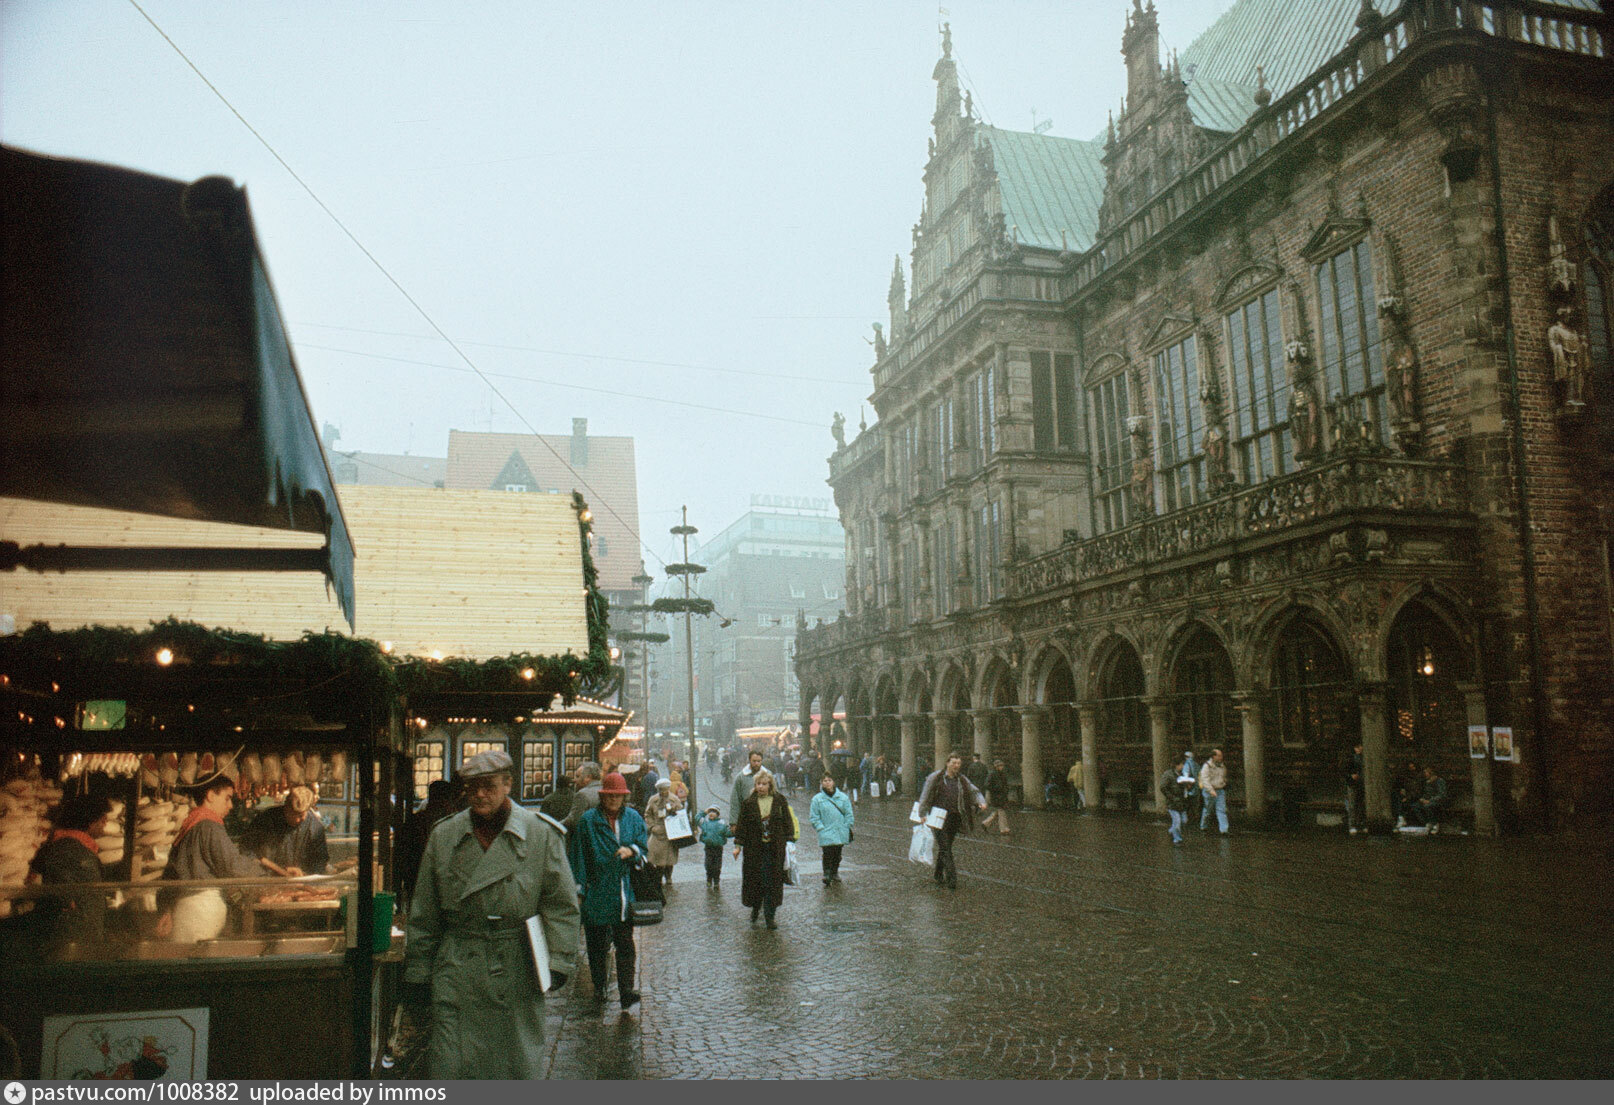Click the posters on the arcade pillar
The width and height of the screenshot is (1614, 1105).
tap(1489, 743)
